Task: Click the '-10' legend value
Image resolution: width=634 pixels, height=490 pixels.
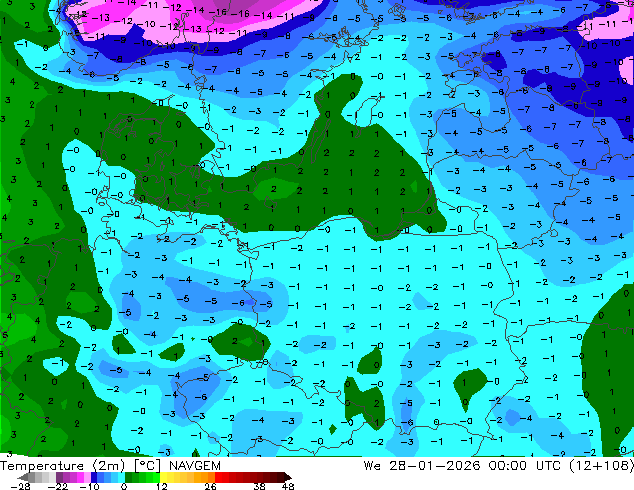Action: coord(89,486)
